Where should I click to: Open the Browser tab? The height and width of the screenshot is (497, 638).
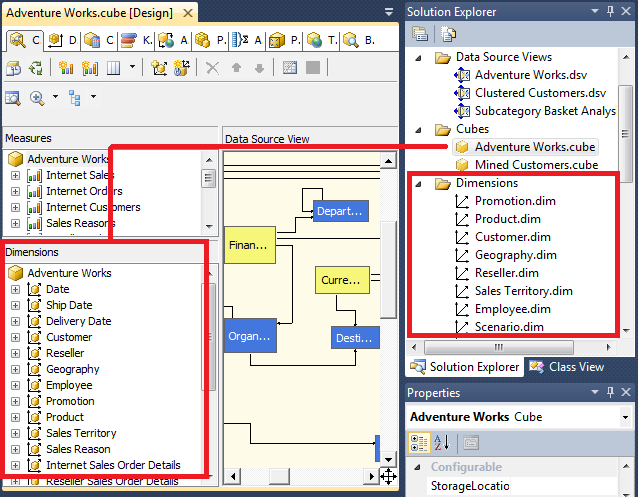click(358, 40)
